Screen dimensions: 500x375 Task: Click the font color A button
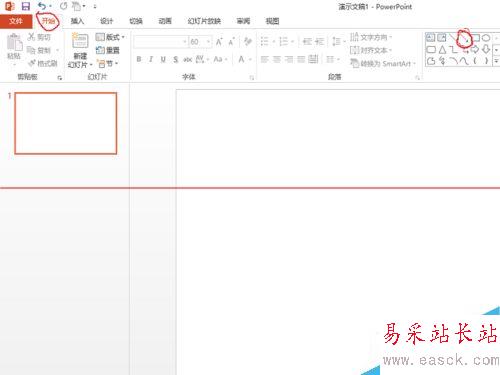tap(241, 59)
